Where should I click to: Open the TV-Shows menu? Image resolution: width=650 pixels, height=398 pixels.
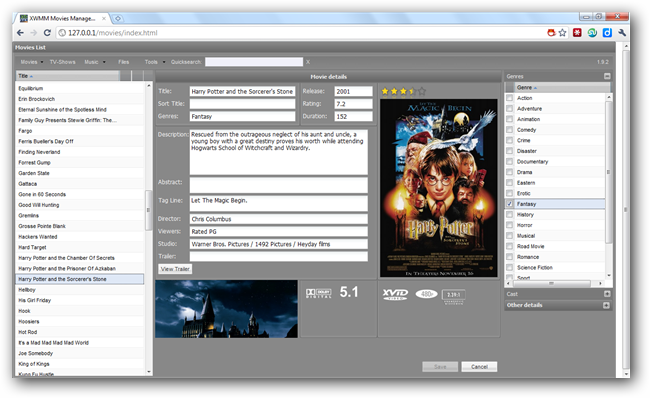[x=63, y=62]
